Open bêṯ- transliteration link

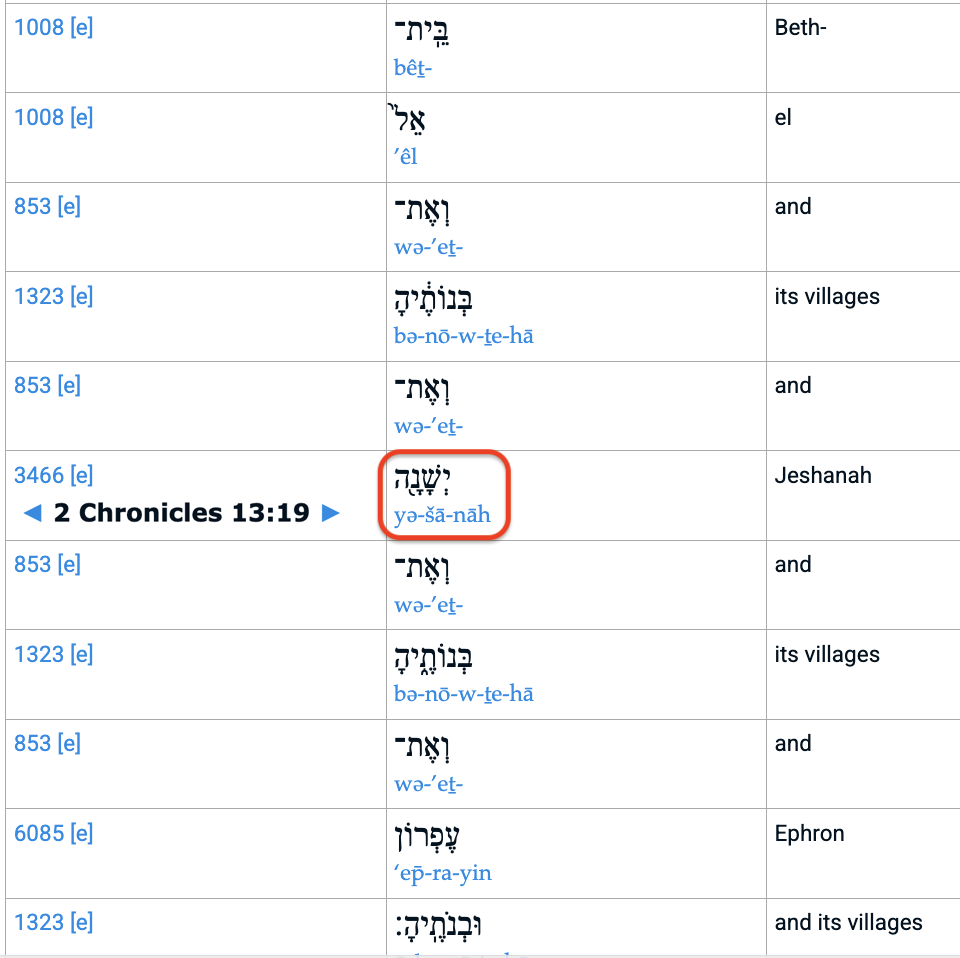(x=413, y=67)
